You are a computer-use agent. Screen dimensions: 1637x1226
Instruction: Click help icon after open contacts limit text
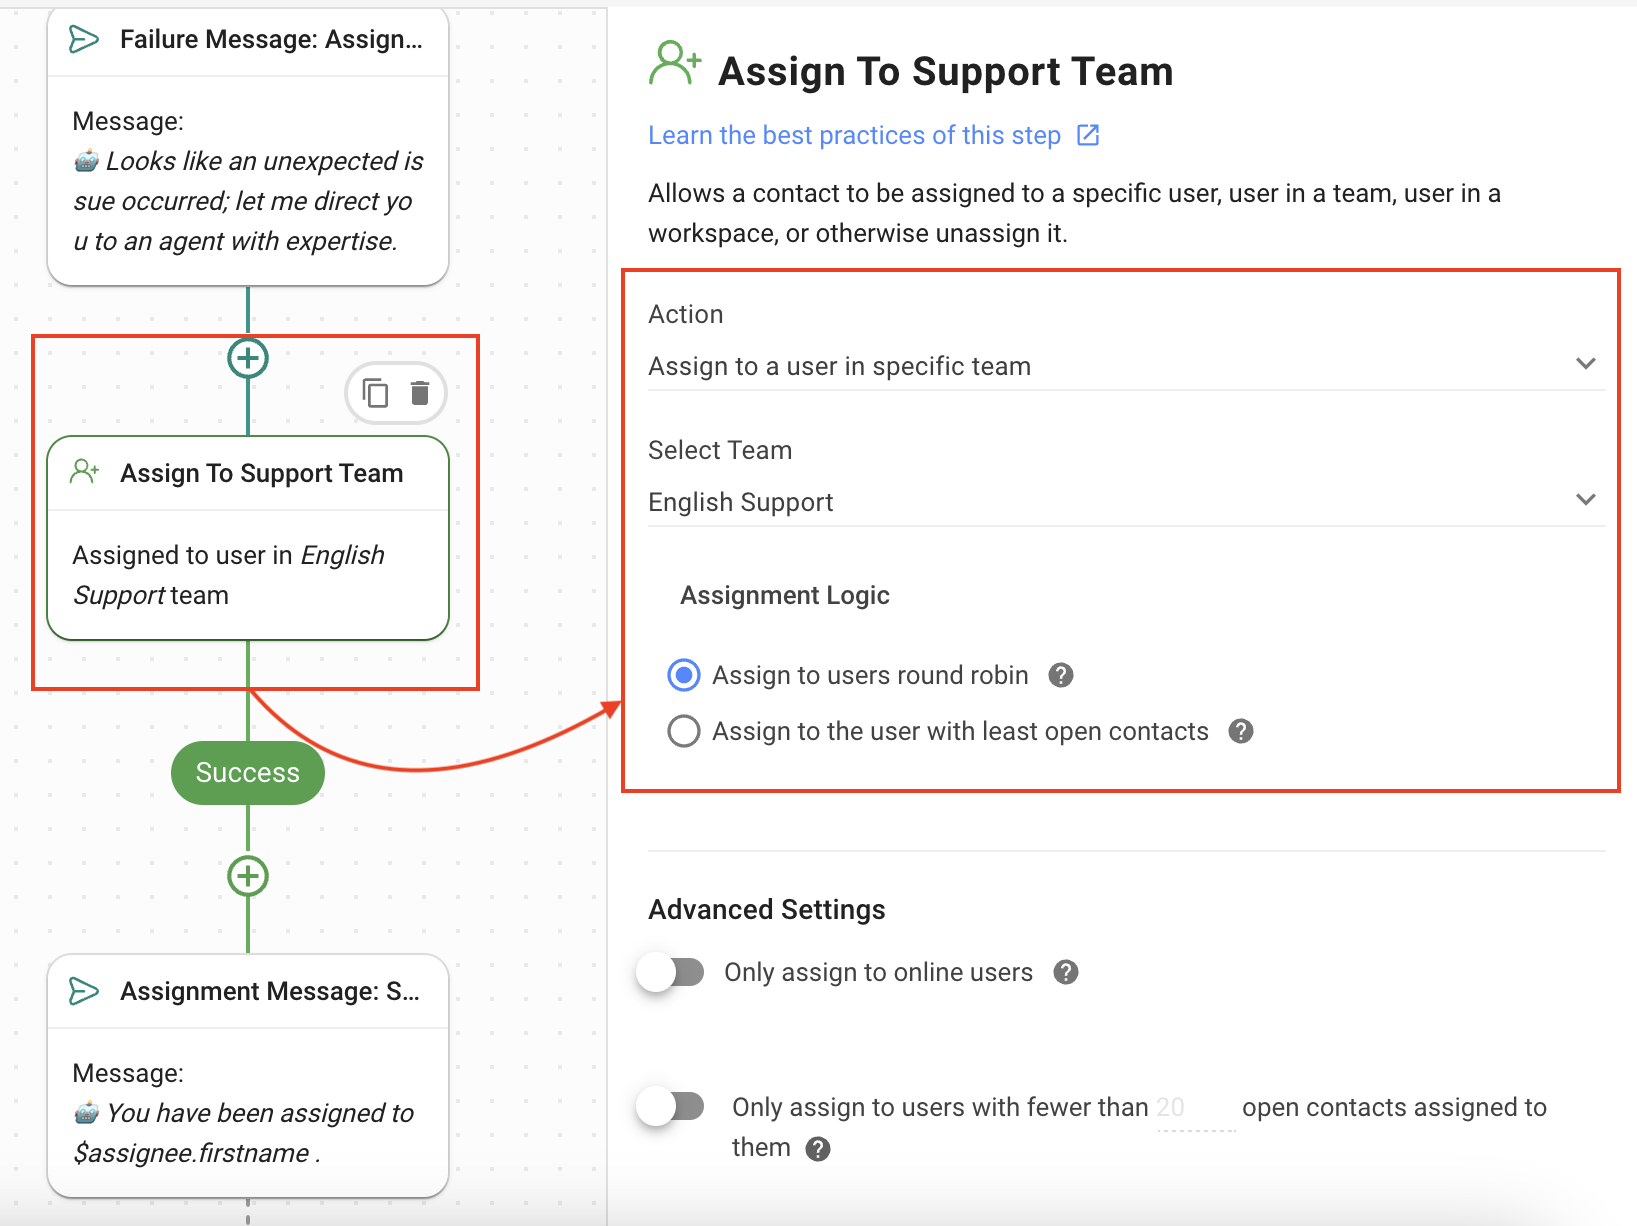point(818,1149)
